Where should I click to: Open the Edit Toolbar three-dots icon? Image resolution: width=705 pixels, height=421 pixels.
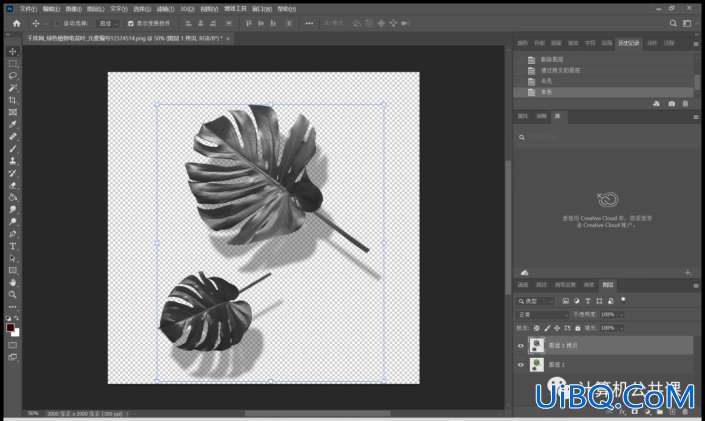click(x=13, y=307)
